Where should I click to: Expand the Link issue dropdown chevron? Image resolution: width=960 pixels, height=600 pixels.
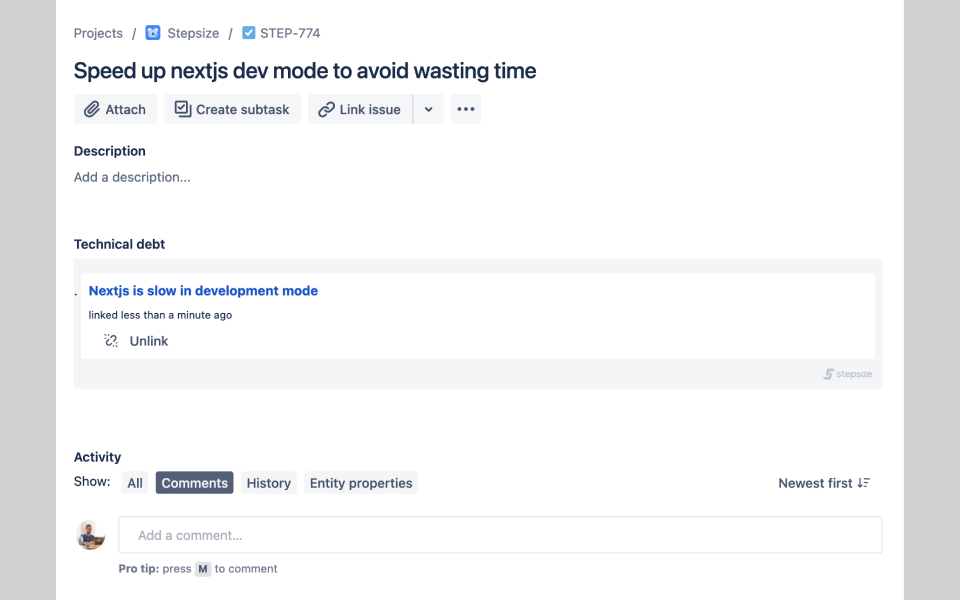428,109
